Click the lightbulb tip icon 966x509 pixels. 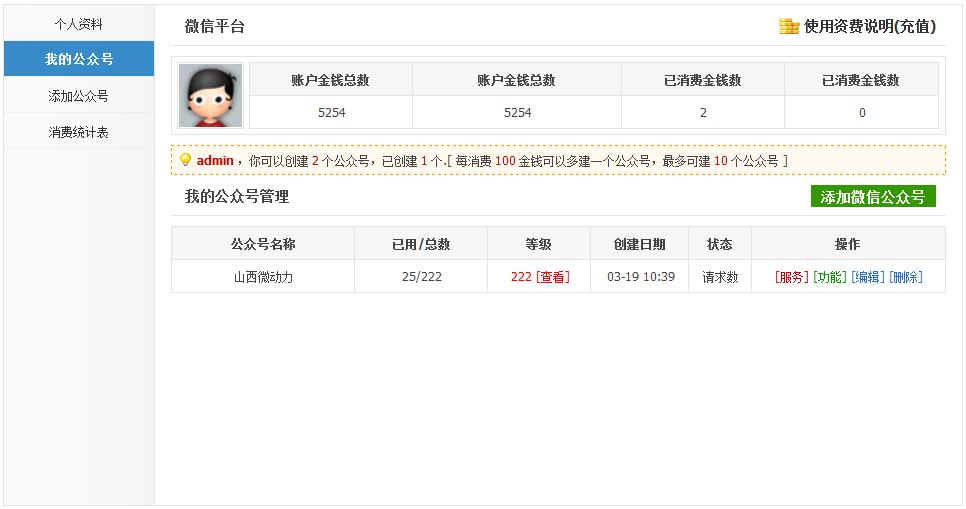(185, 160)
